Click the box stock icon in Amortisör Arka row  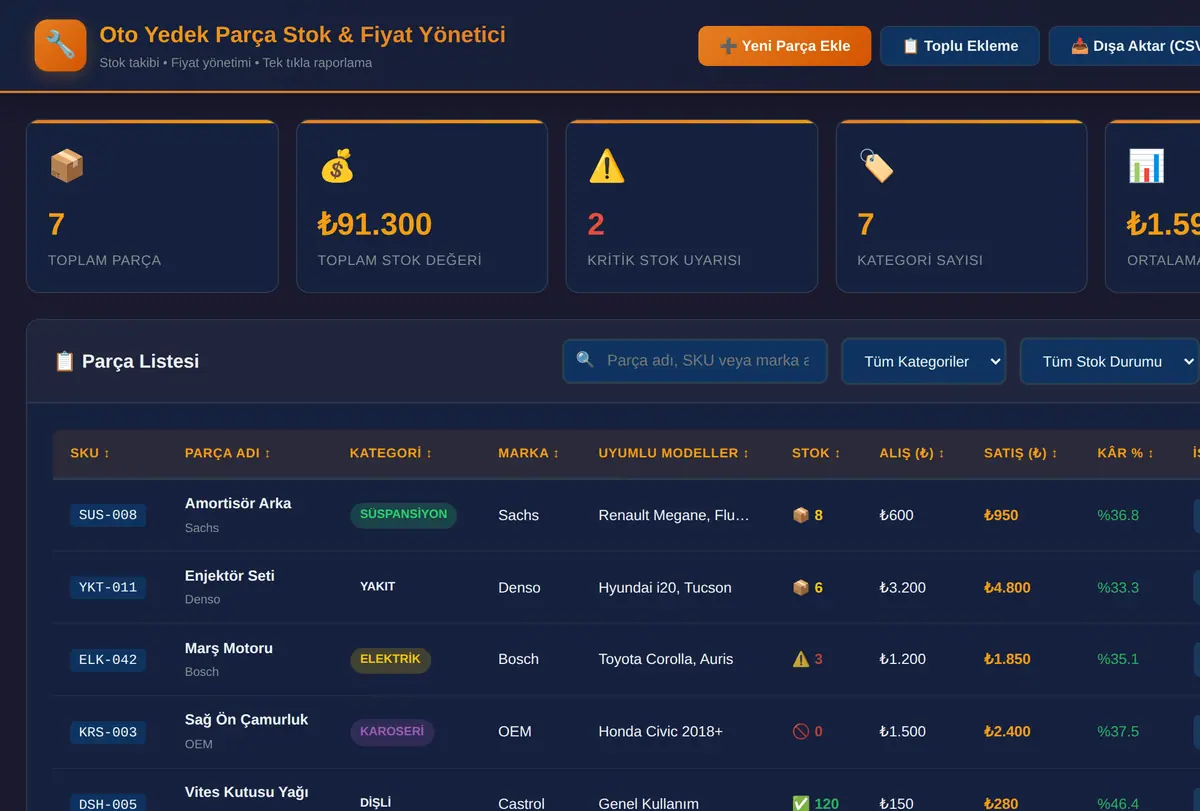pyautogui.click(x=800, y=515)
